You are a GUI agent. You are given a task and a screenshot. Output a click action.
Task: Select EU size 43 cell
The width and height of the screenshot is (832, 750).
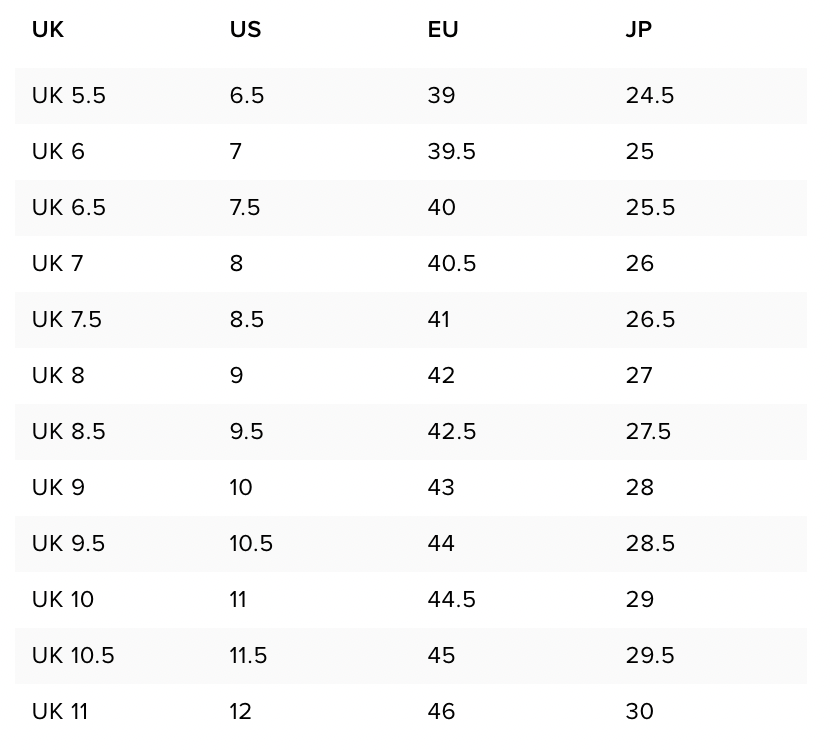(x=441, y=488)
